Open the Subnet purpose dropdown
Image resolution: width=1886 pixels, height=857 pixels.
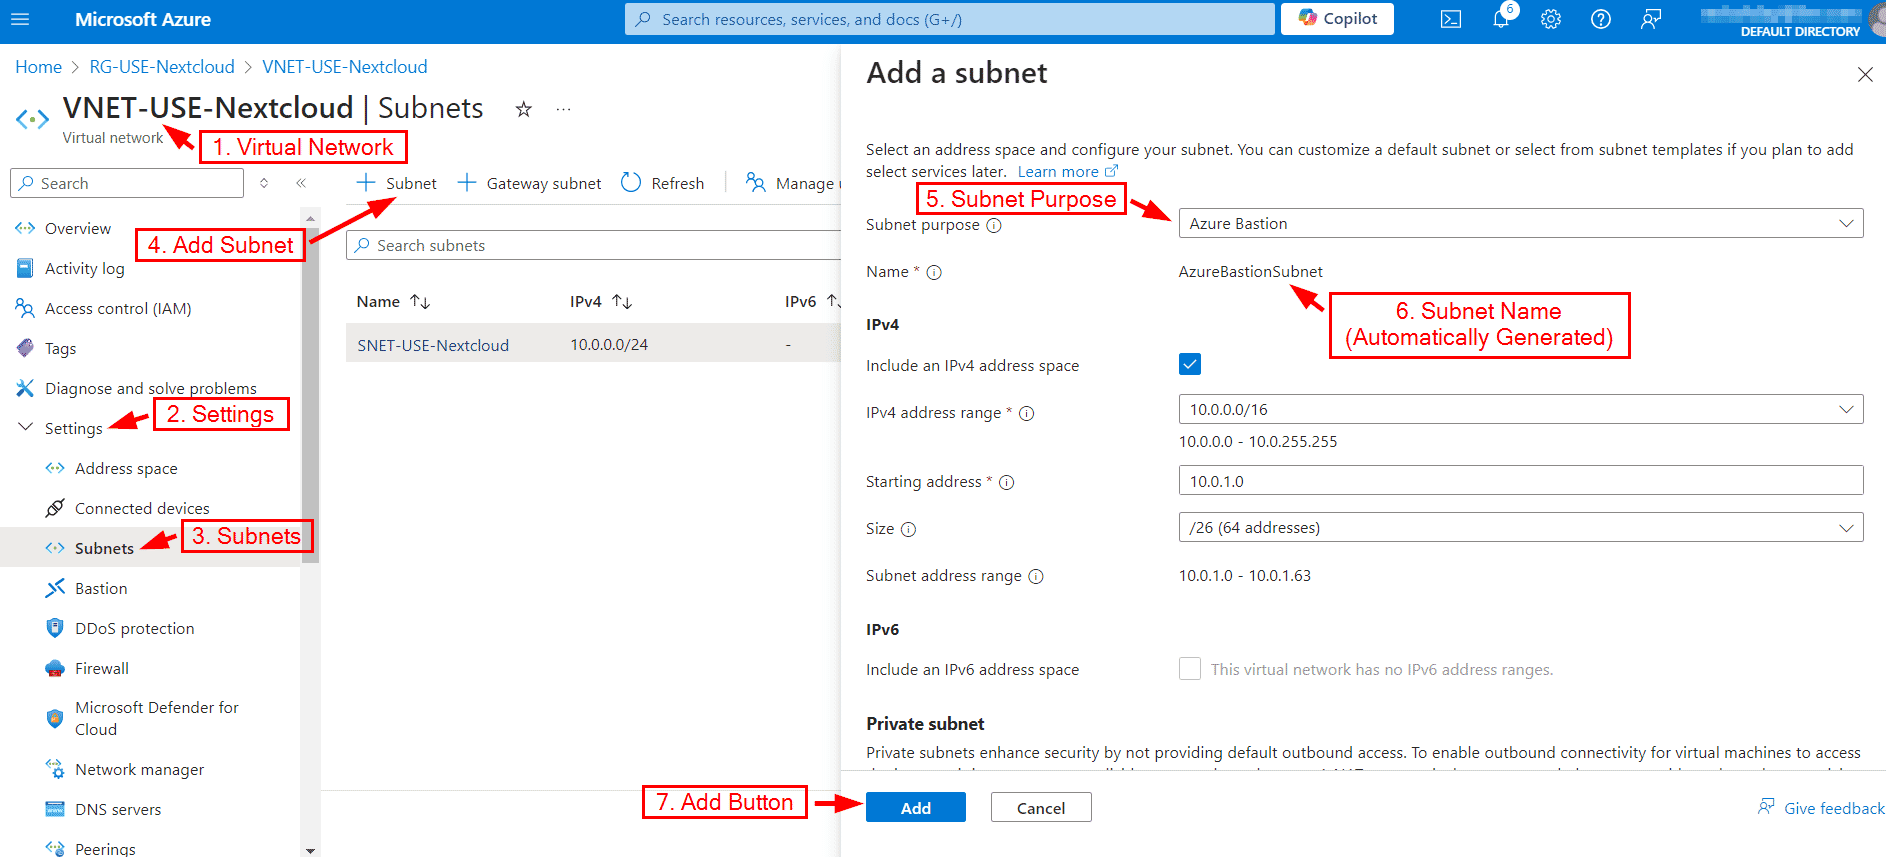point(1521,223)
